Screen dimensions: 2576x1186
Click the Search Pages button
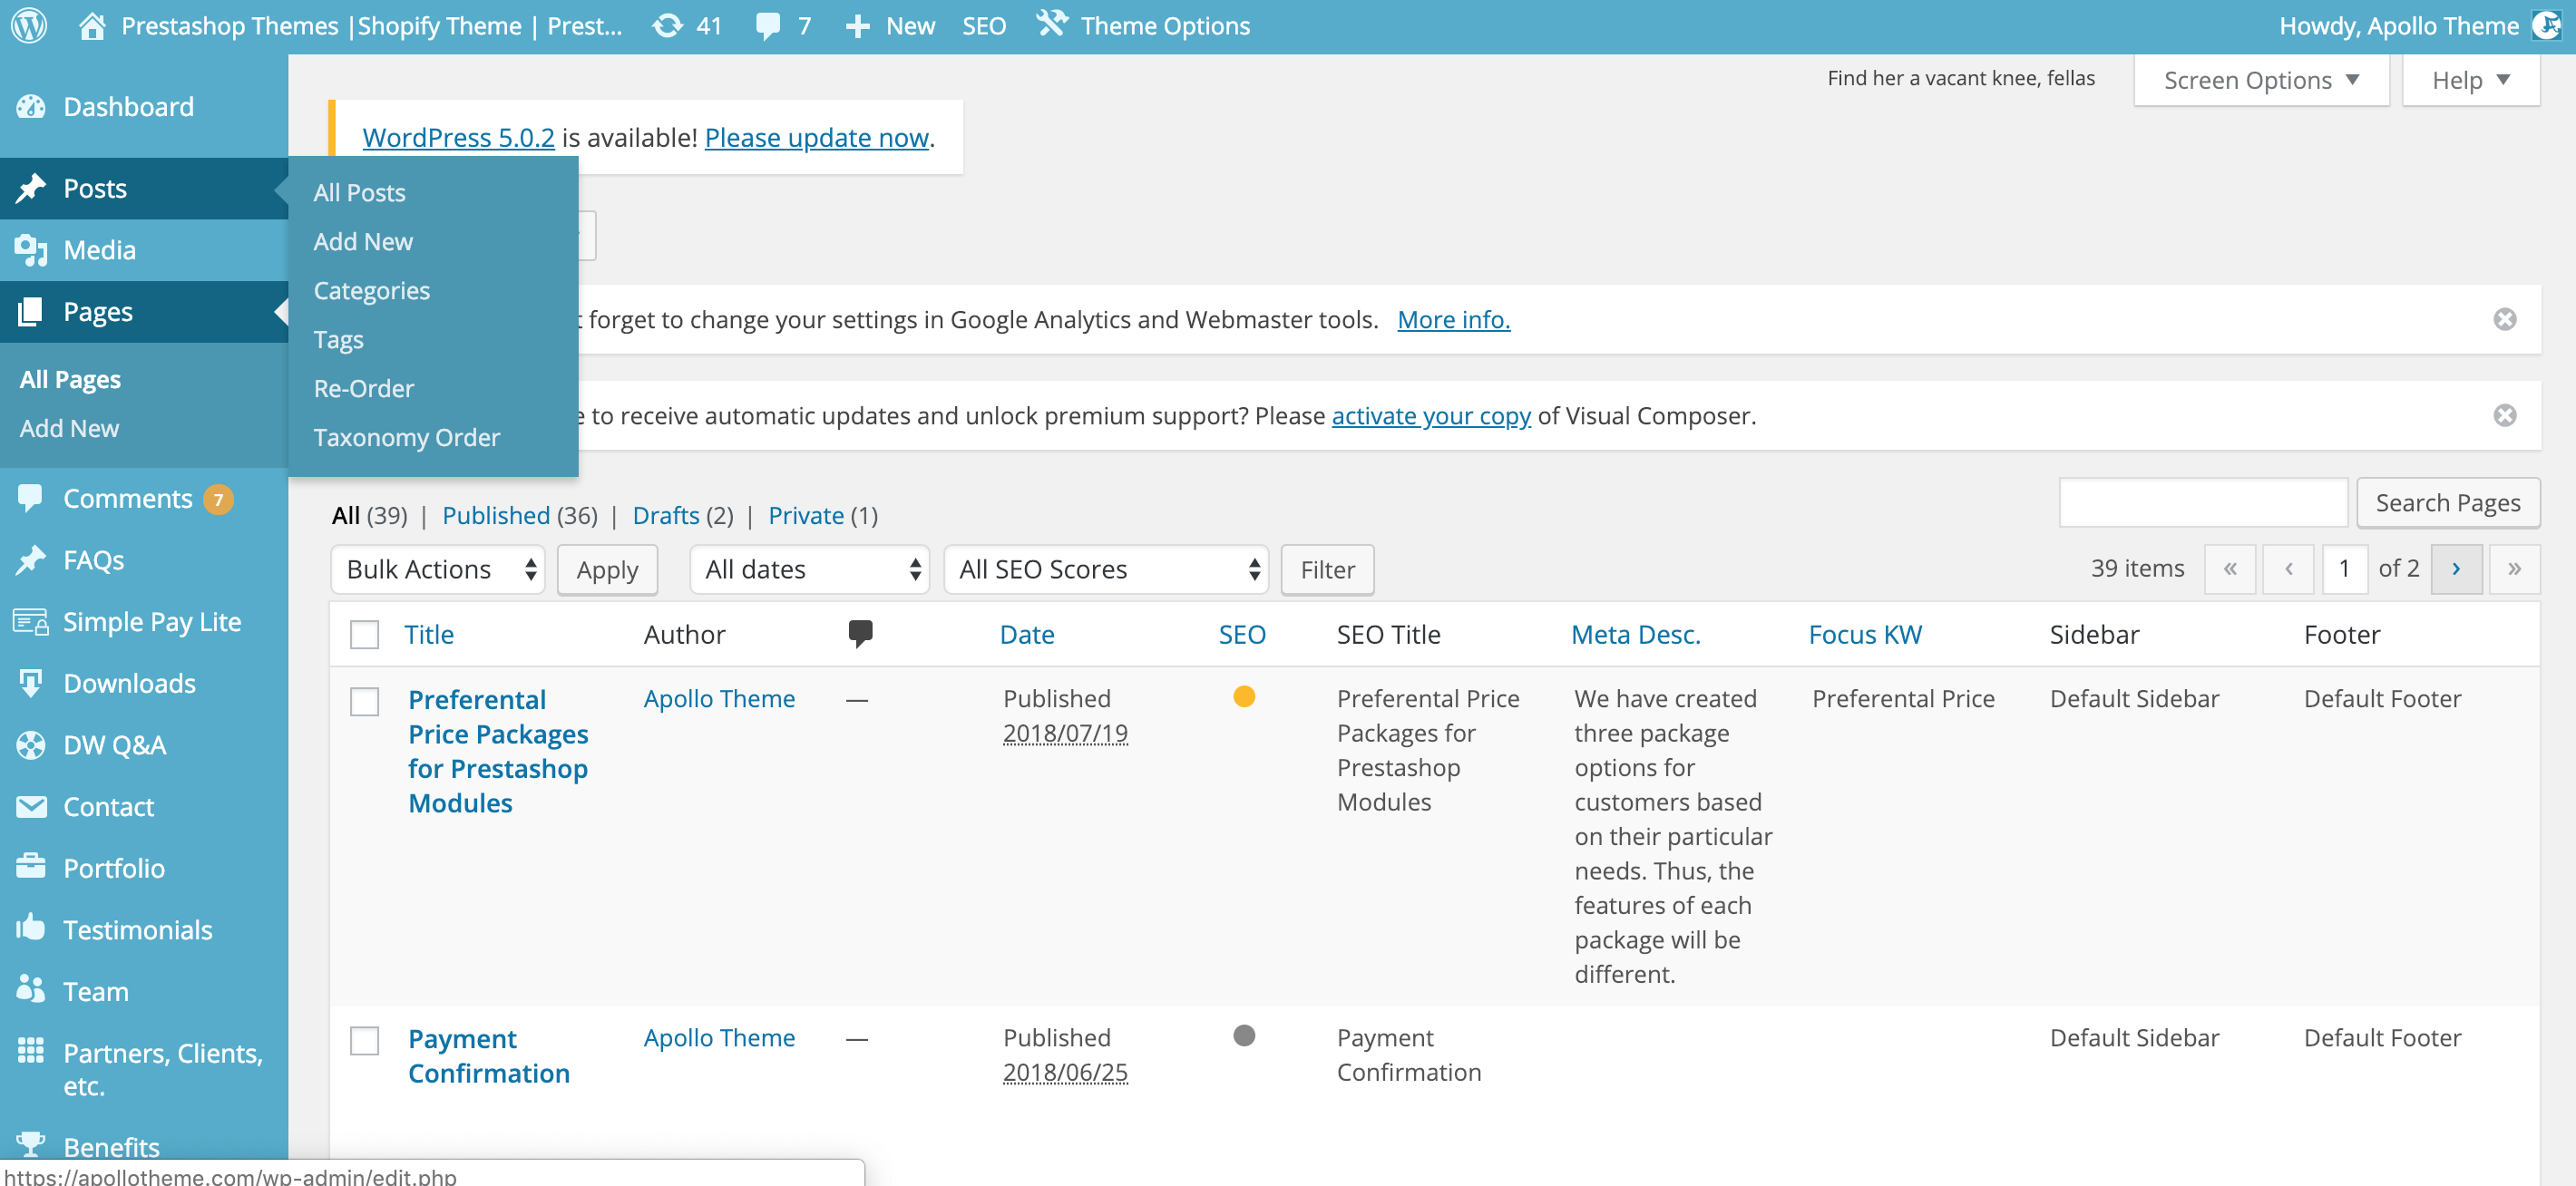(2447, 502)
